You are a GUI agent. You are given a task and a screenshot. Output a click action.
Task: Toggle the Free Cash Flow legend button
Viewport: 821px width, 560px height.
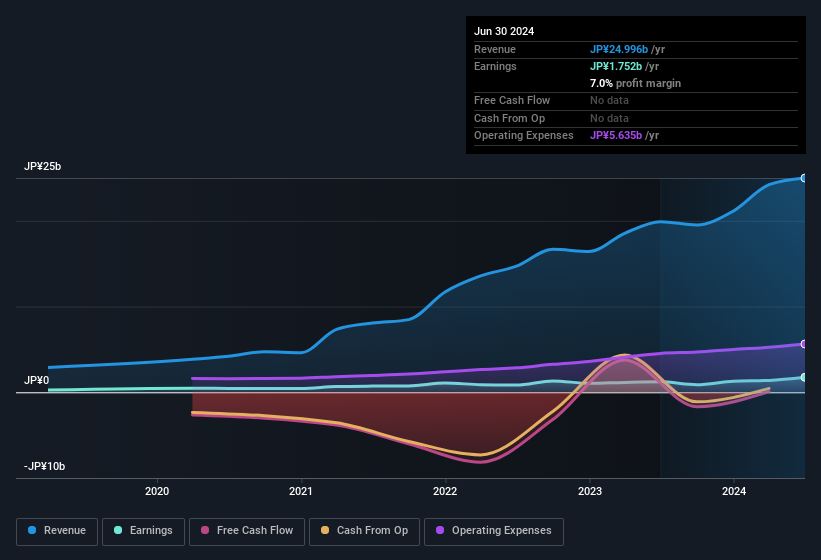tap(247, 531)
